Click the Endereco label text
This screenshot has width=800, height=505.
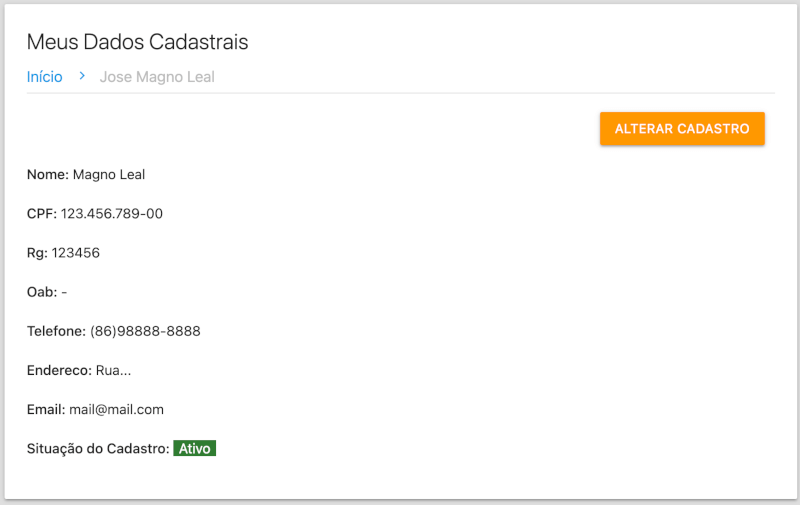59,370
